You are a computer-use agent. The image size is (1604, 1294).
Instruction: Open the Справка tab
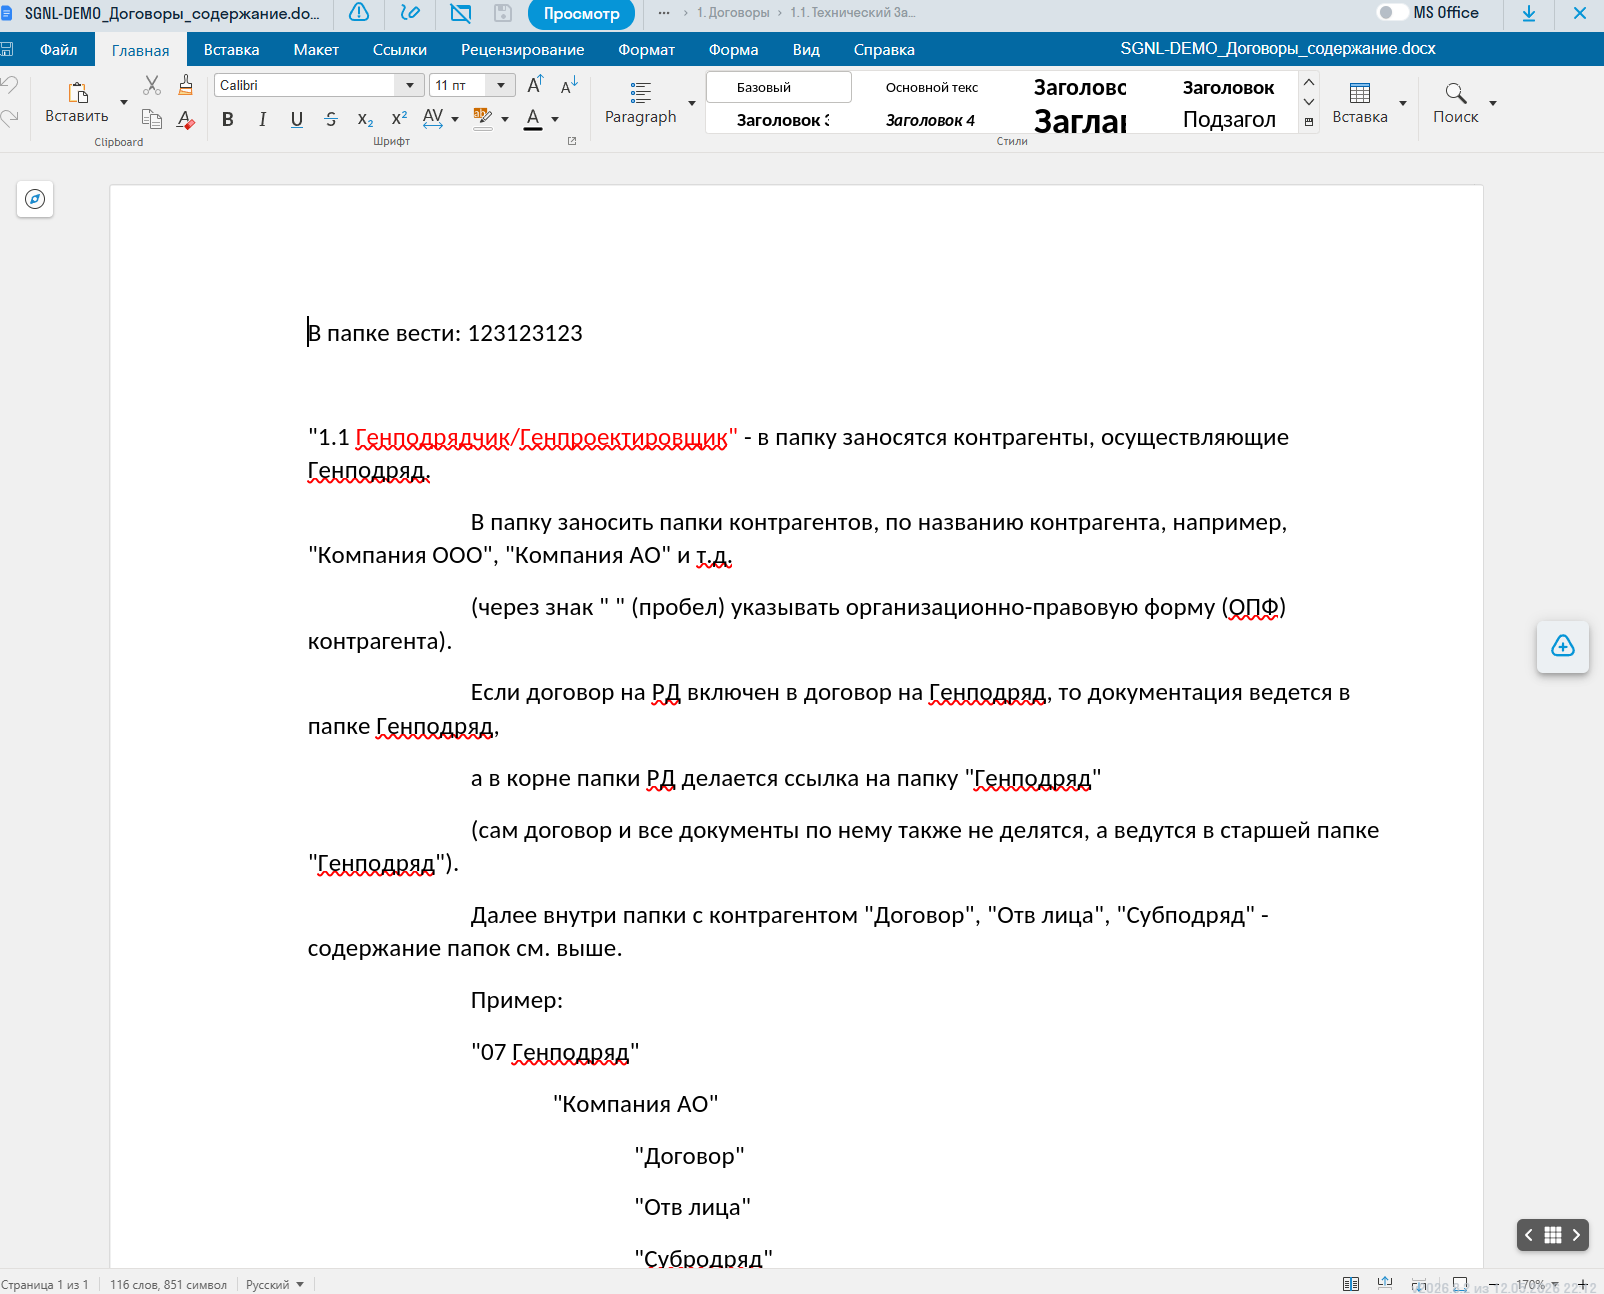[x=884, y=49]
